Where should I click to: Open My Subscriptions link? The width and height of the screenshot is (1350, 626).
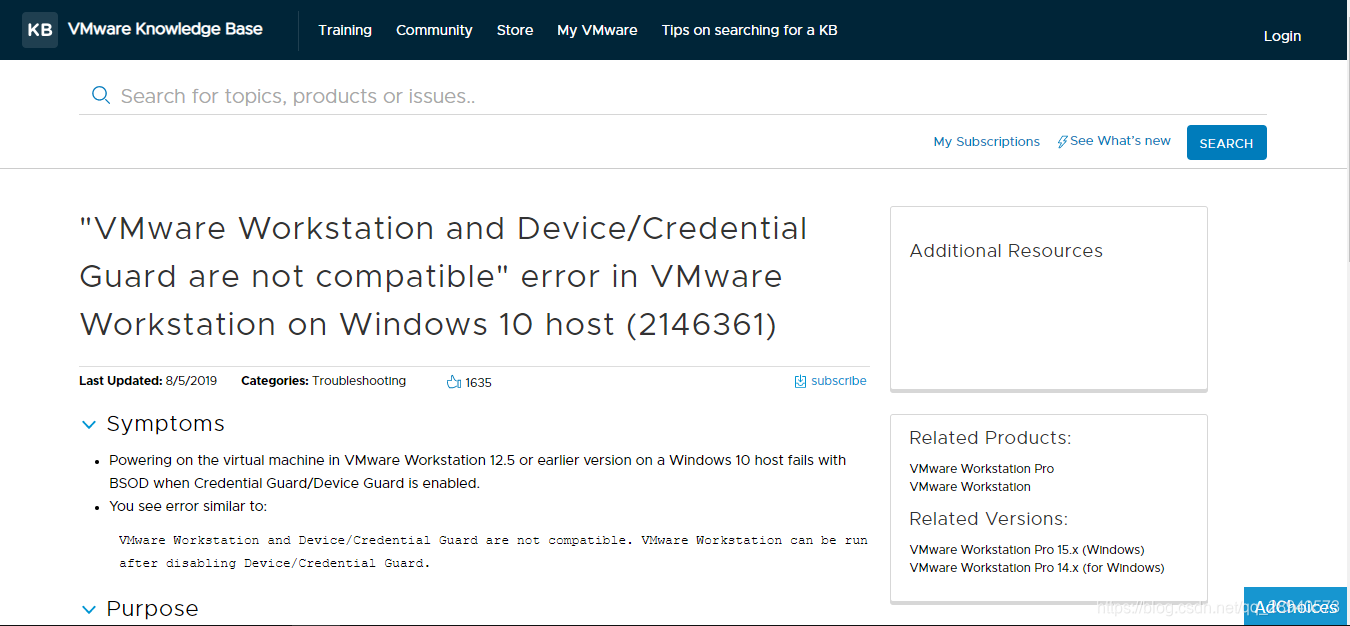[987, 142]
